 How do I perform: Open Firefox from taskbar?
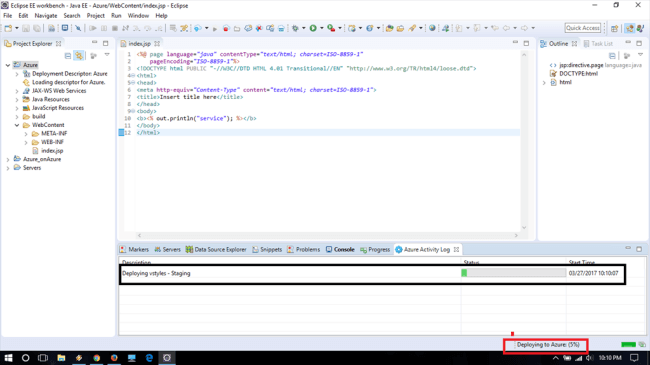coord(114,358)
